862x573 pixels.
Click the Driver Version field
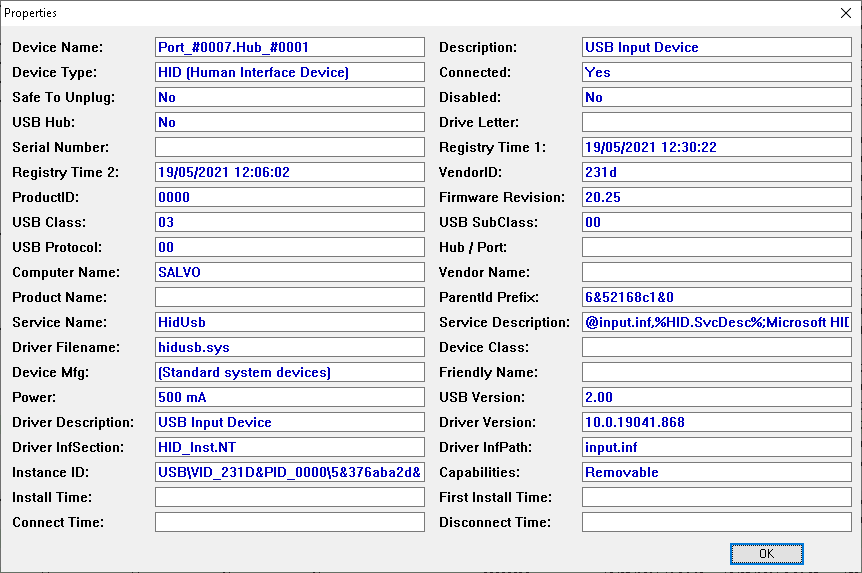point(717,422)
